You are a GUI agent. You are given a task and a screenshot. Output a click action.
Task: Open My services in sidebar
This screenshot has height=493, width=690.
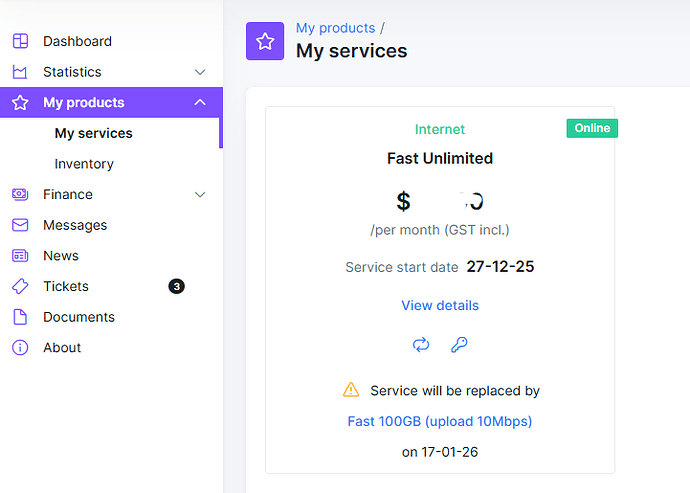[93, 133]
